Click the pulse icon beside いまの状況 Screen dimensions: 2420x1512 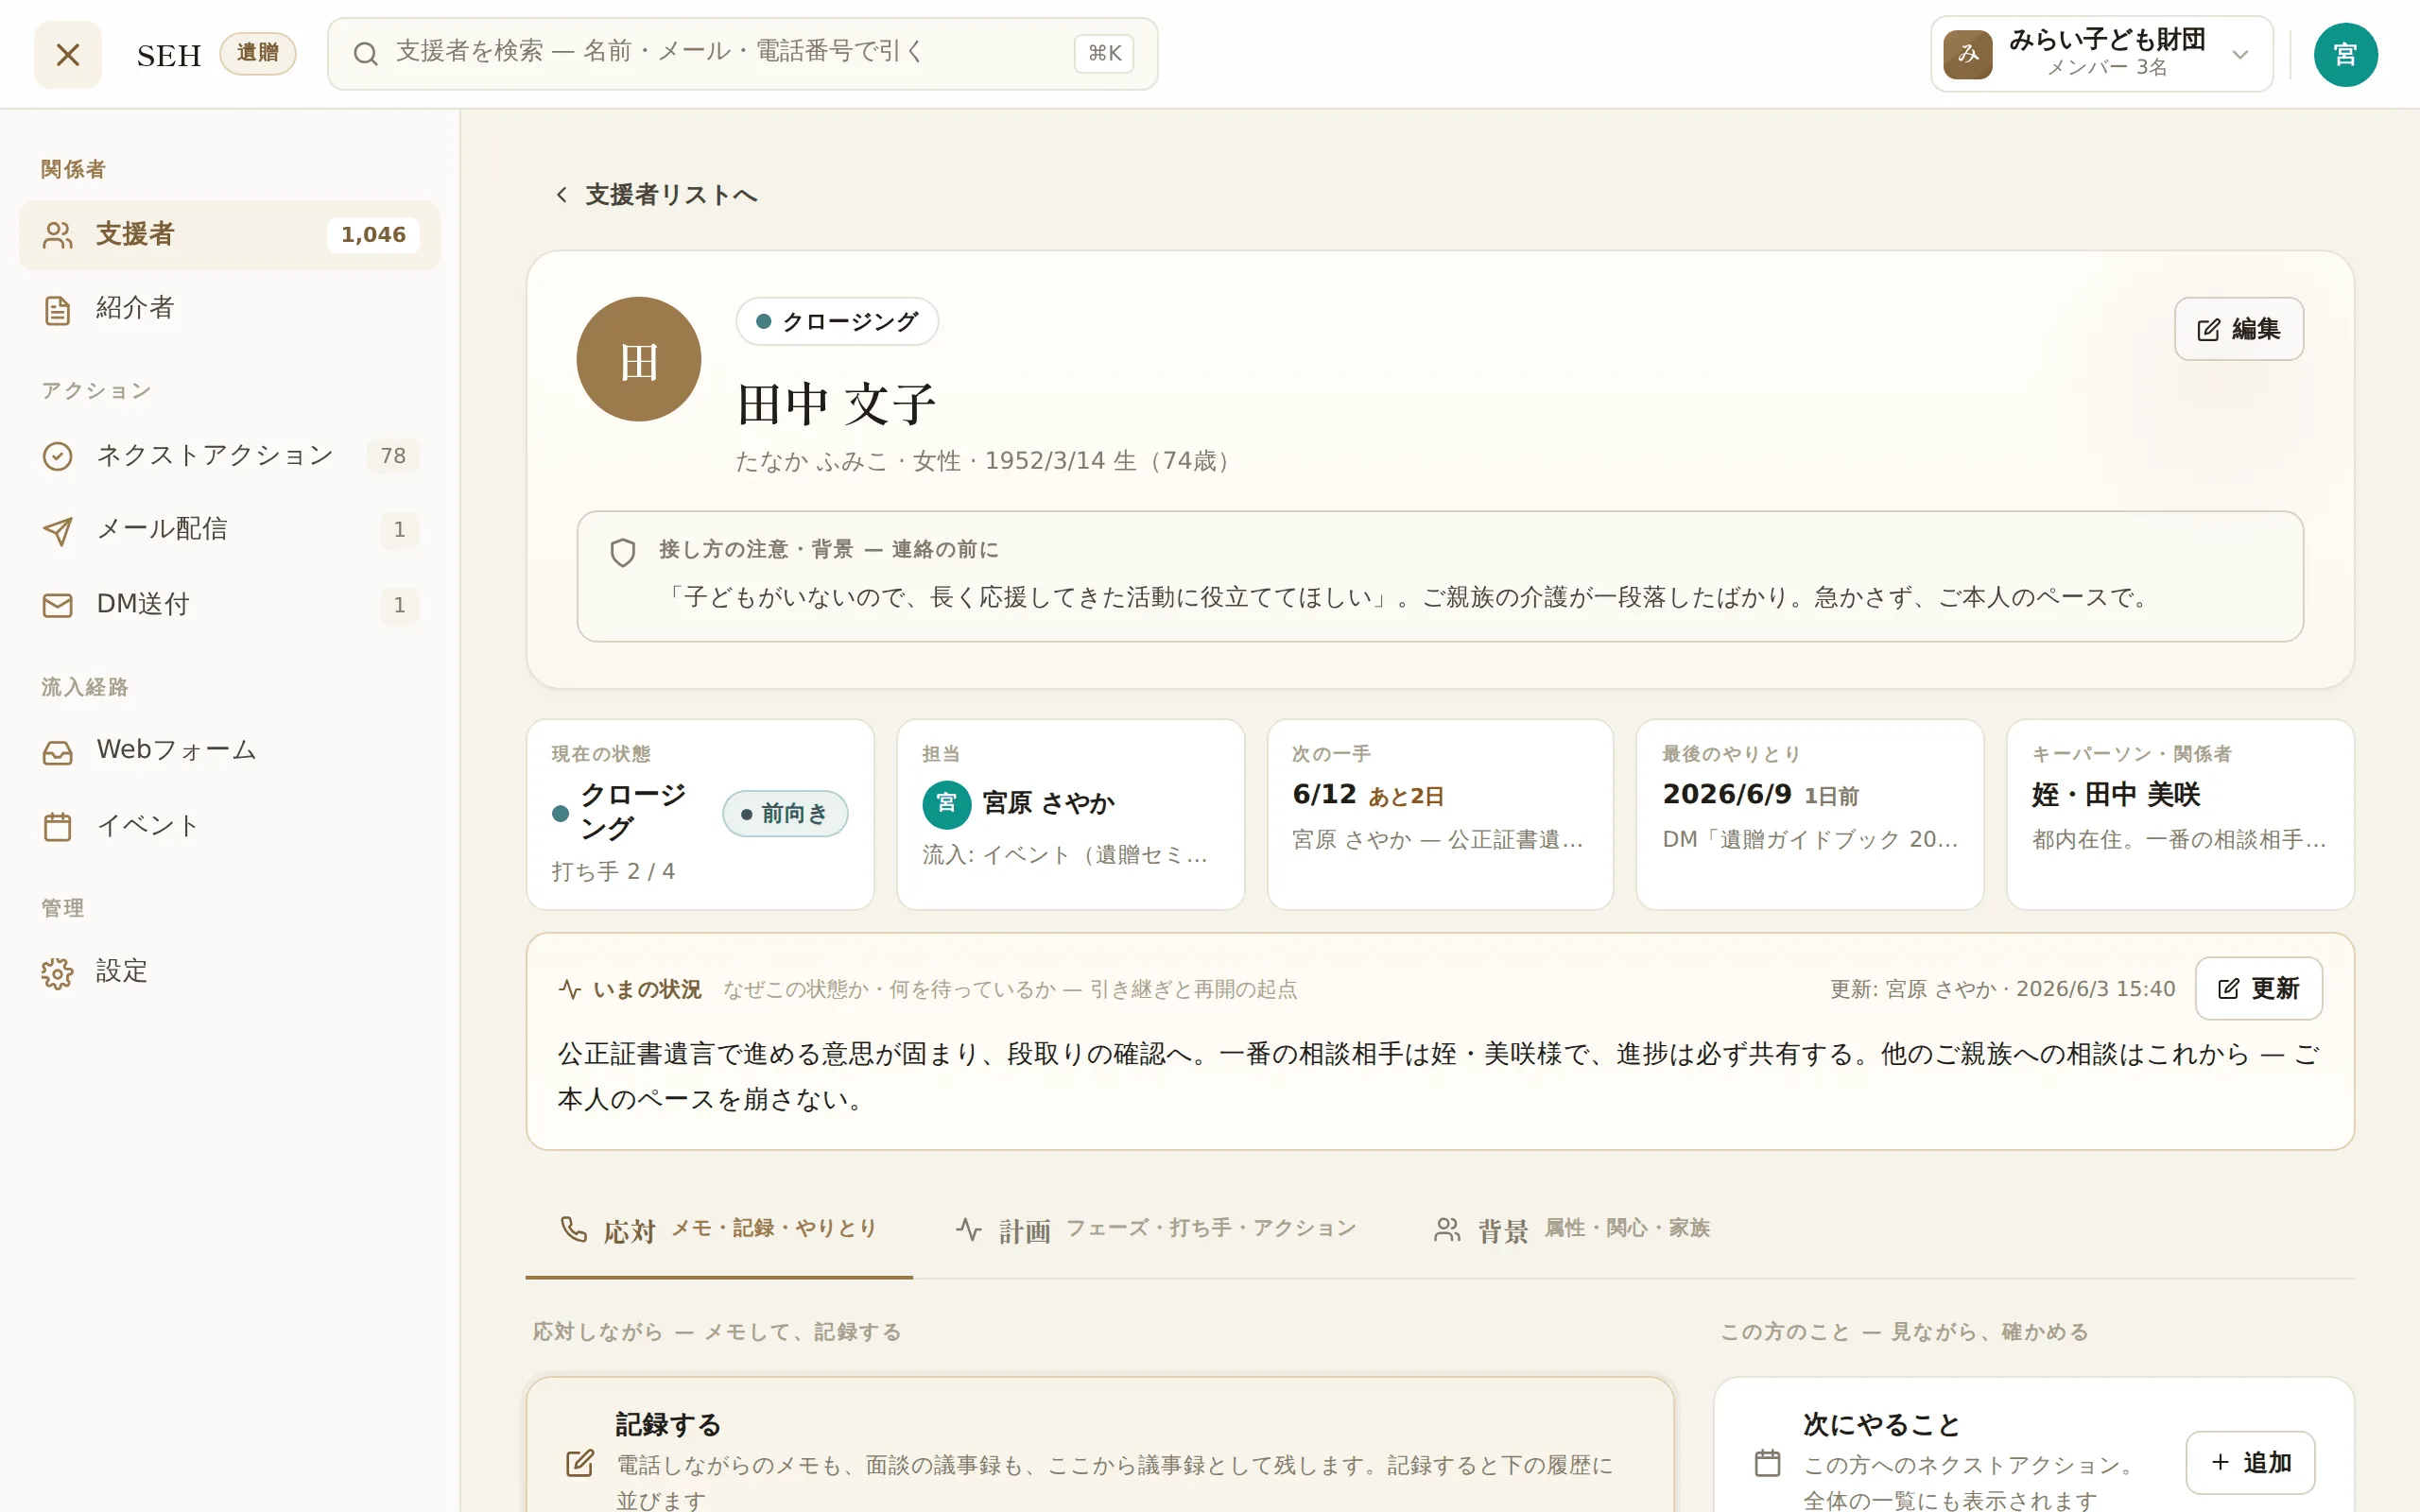coord(570,989)
